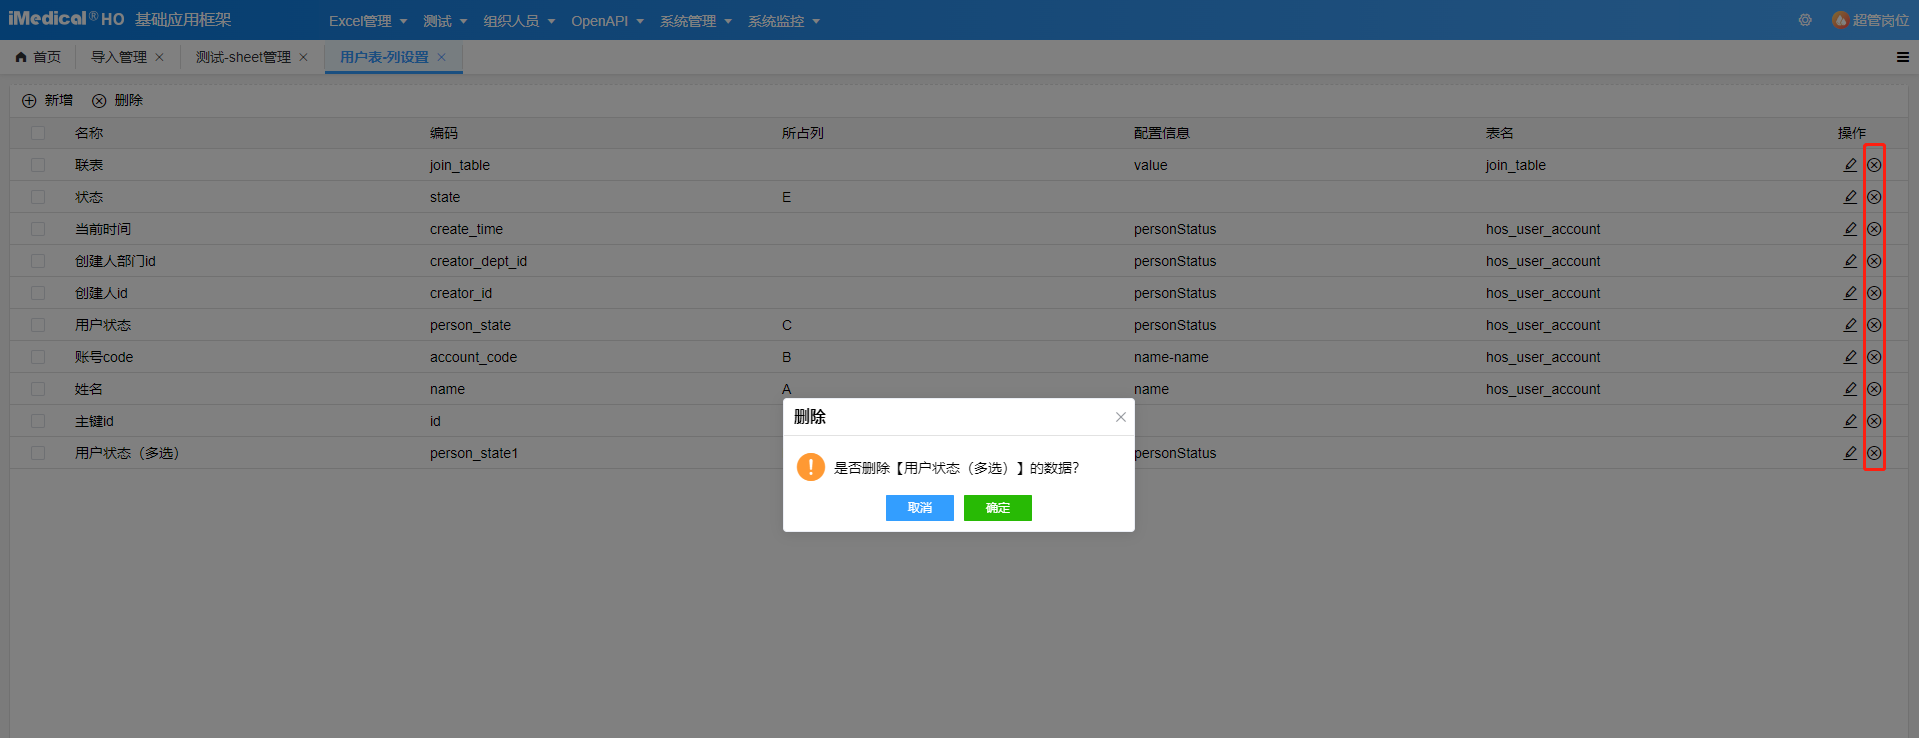Click the edit pencil icon for join_table row
This screenshot has width=1919, height=738.
point(1850,165)
